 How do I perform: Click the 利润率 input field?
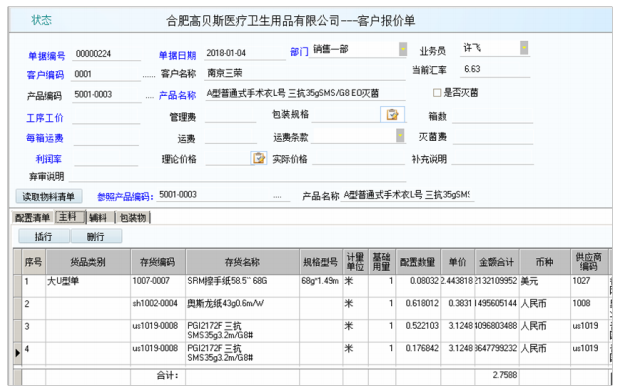pos(106,158)
